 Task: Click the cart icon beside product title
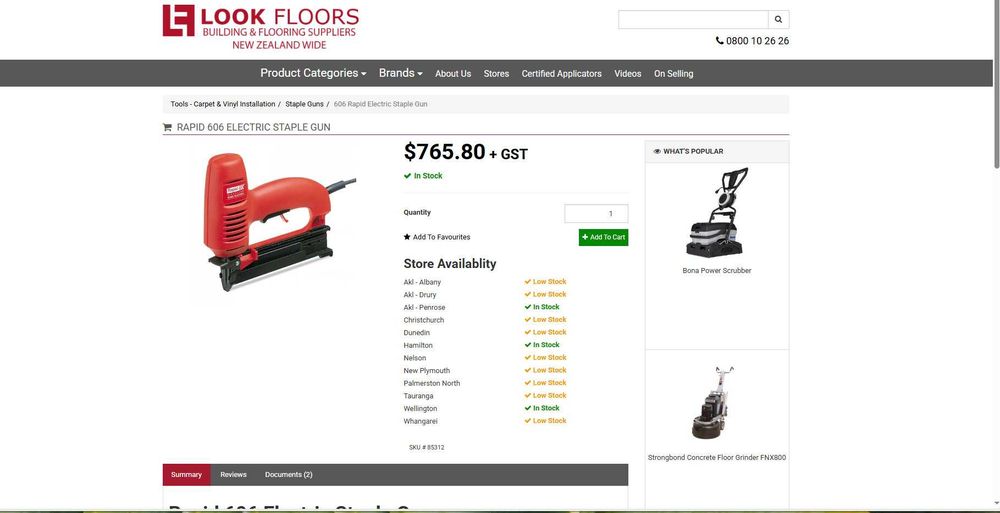pos(167,127)
